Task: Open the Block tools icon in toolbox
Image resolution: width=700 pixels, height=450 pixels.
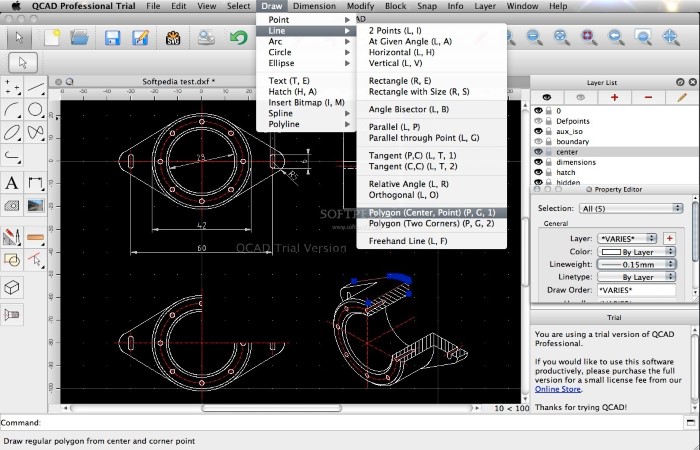Action: point(12,260)
